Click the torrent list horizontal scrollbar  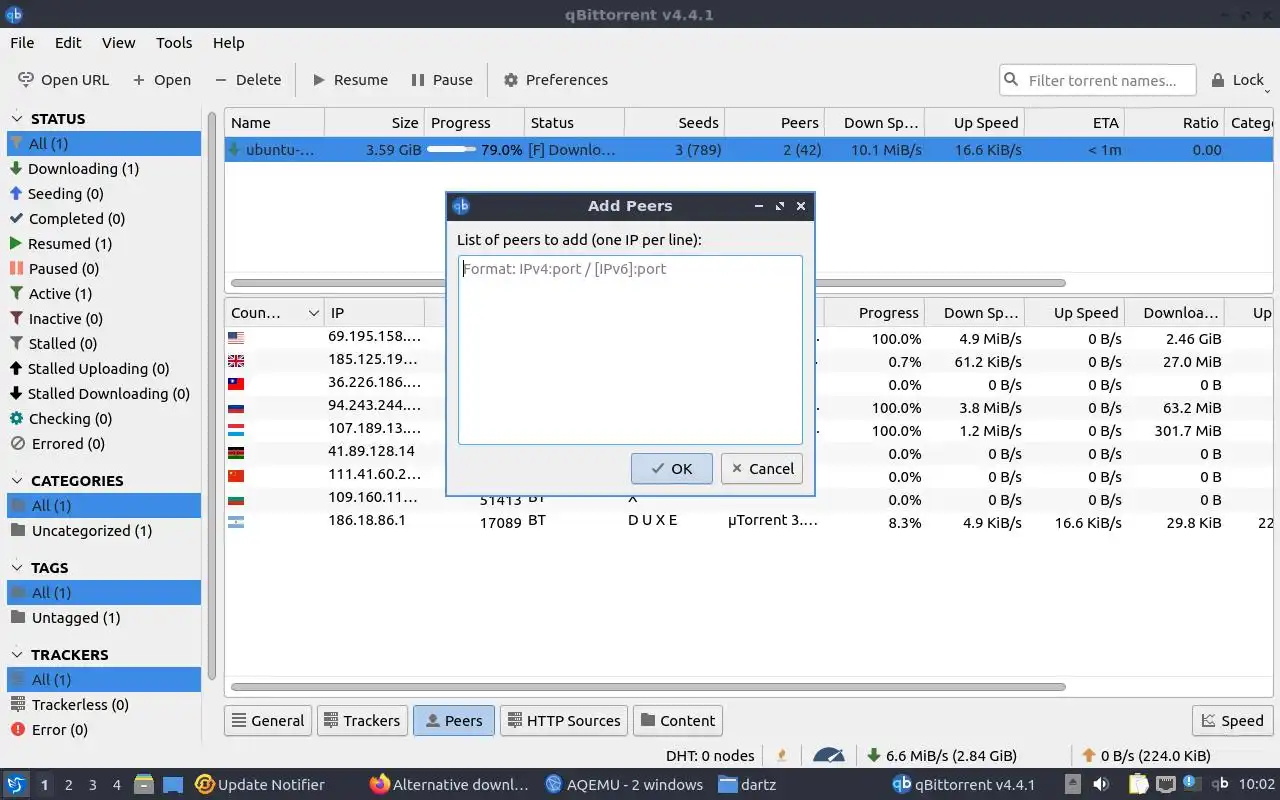(x=648, y=283)
